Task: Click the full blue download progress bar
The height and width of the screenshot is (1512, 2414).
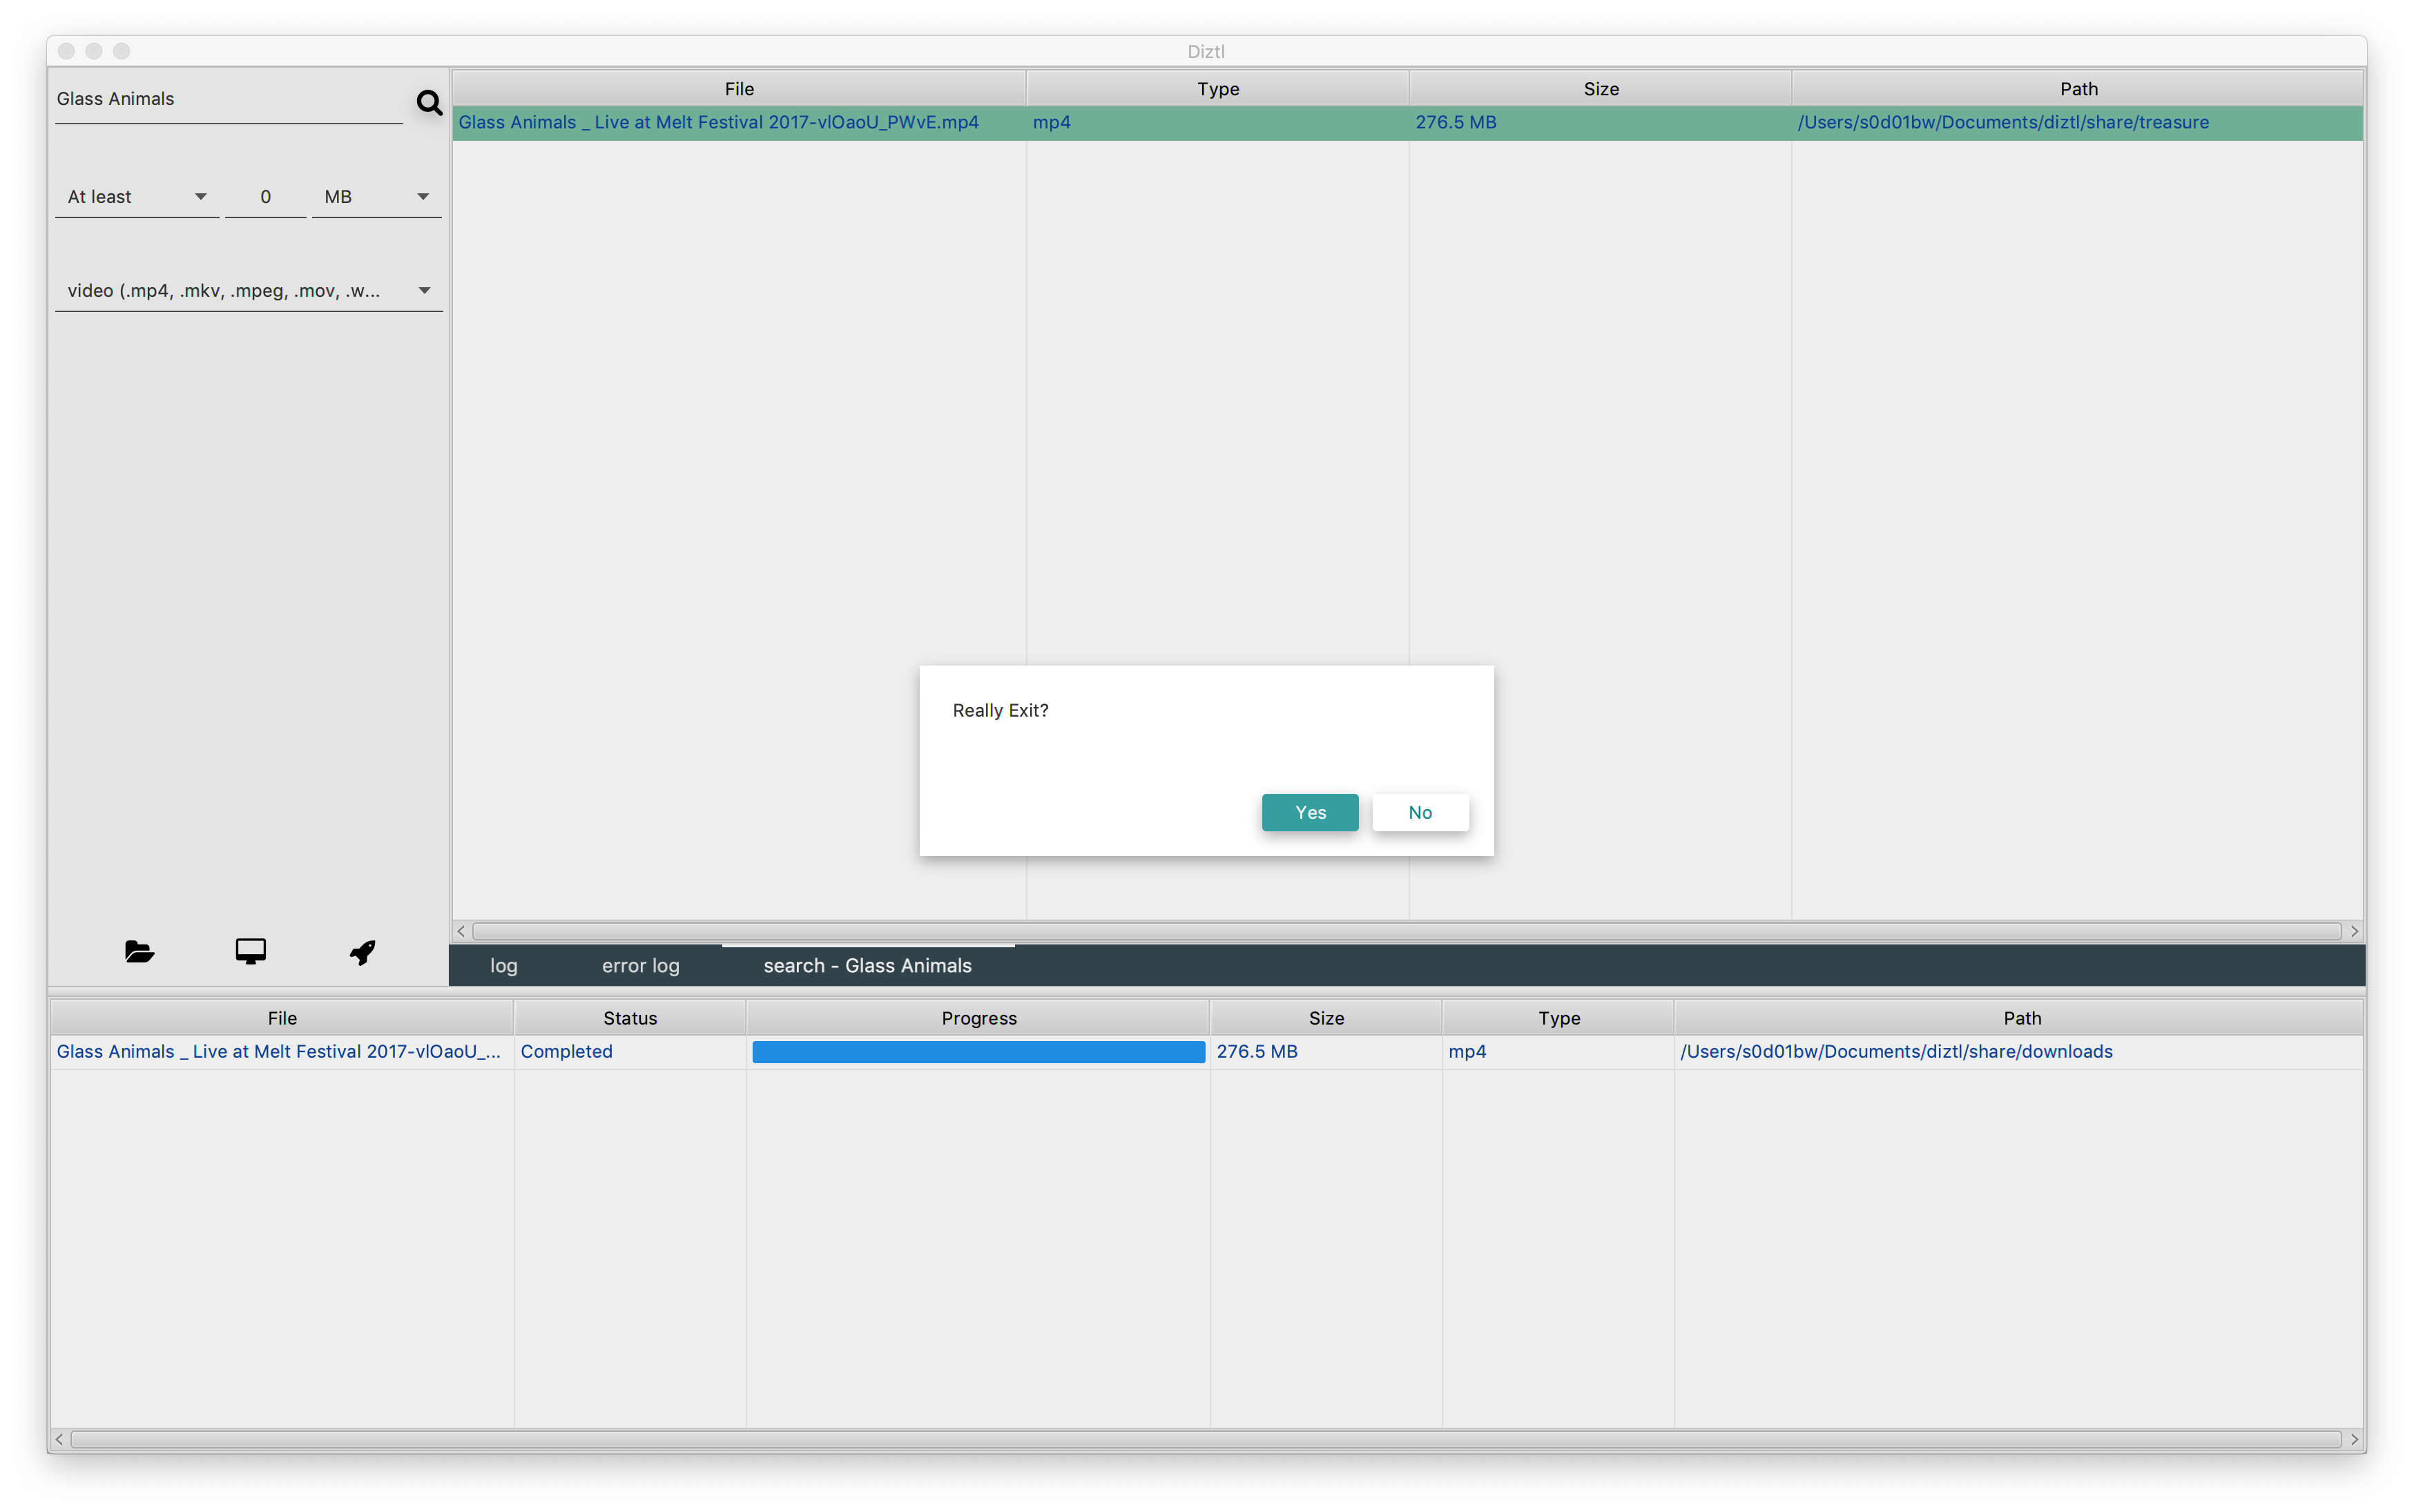Action: [978, 1051]
